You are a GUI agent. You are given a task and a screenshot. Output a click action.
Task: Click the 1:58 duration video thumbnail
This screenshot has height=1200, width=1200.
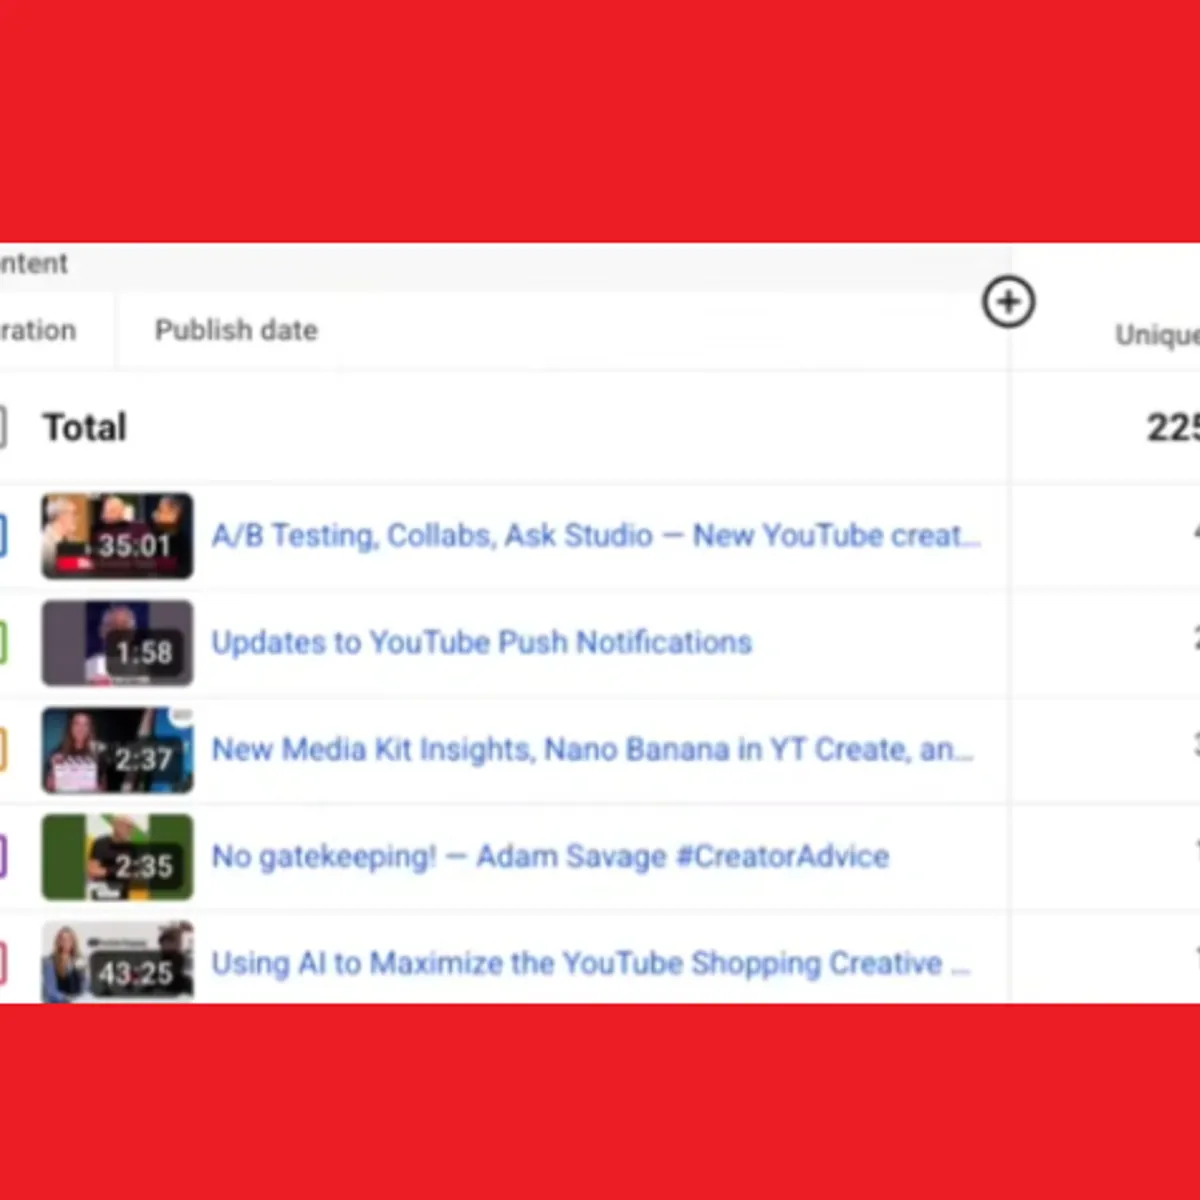(x=117, y=643)
